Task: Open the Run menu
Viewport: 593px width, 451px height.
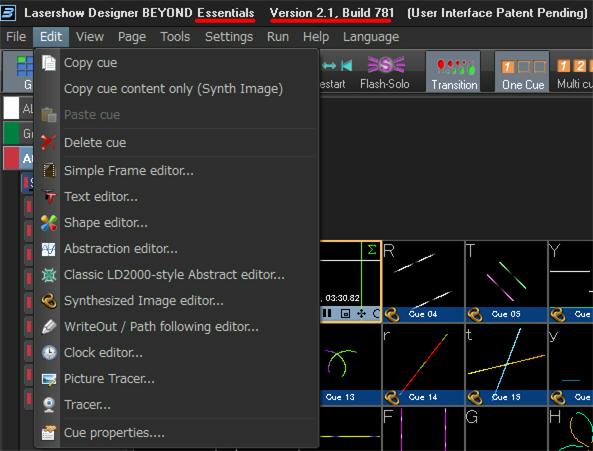Action: pos(278,37)
